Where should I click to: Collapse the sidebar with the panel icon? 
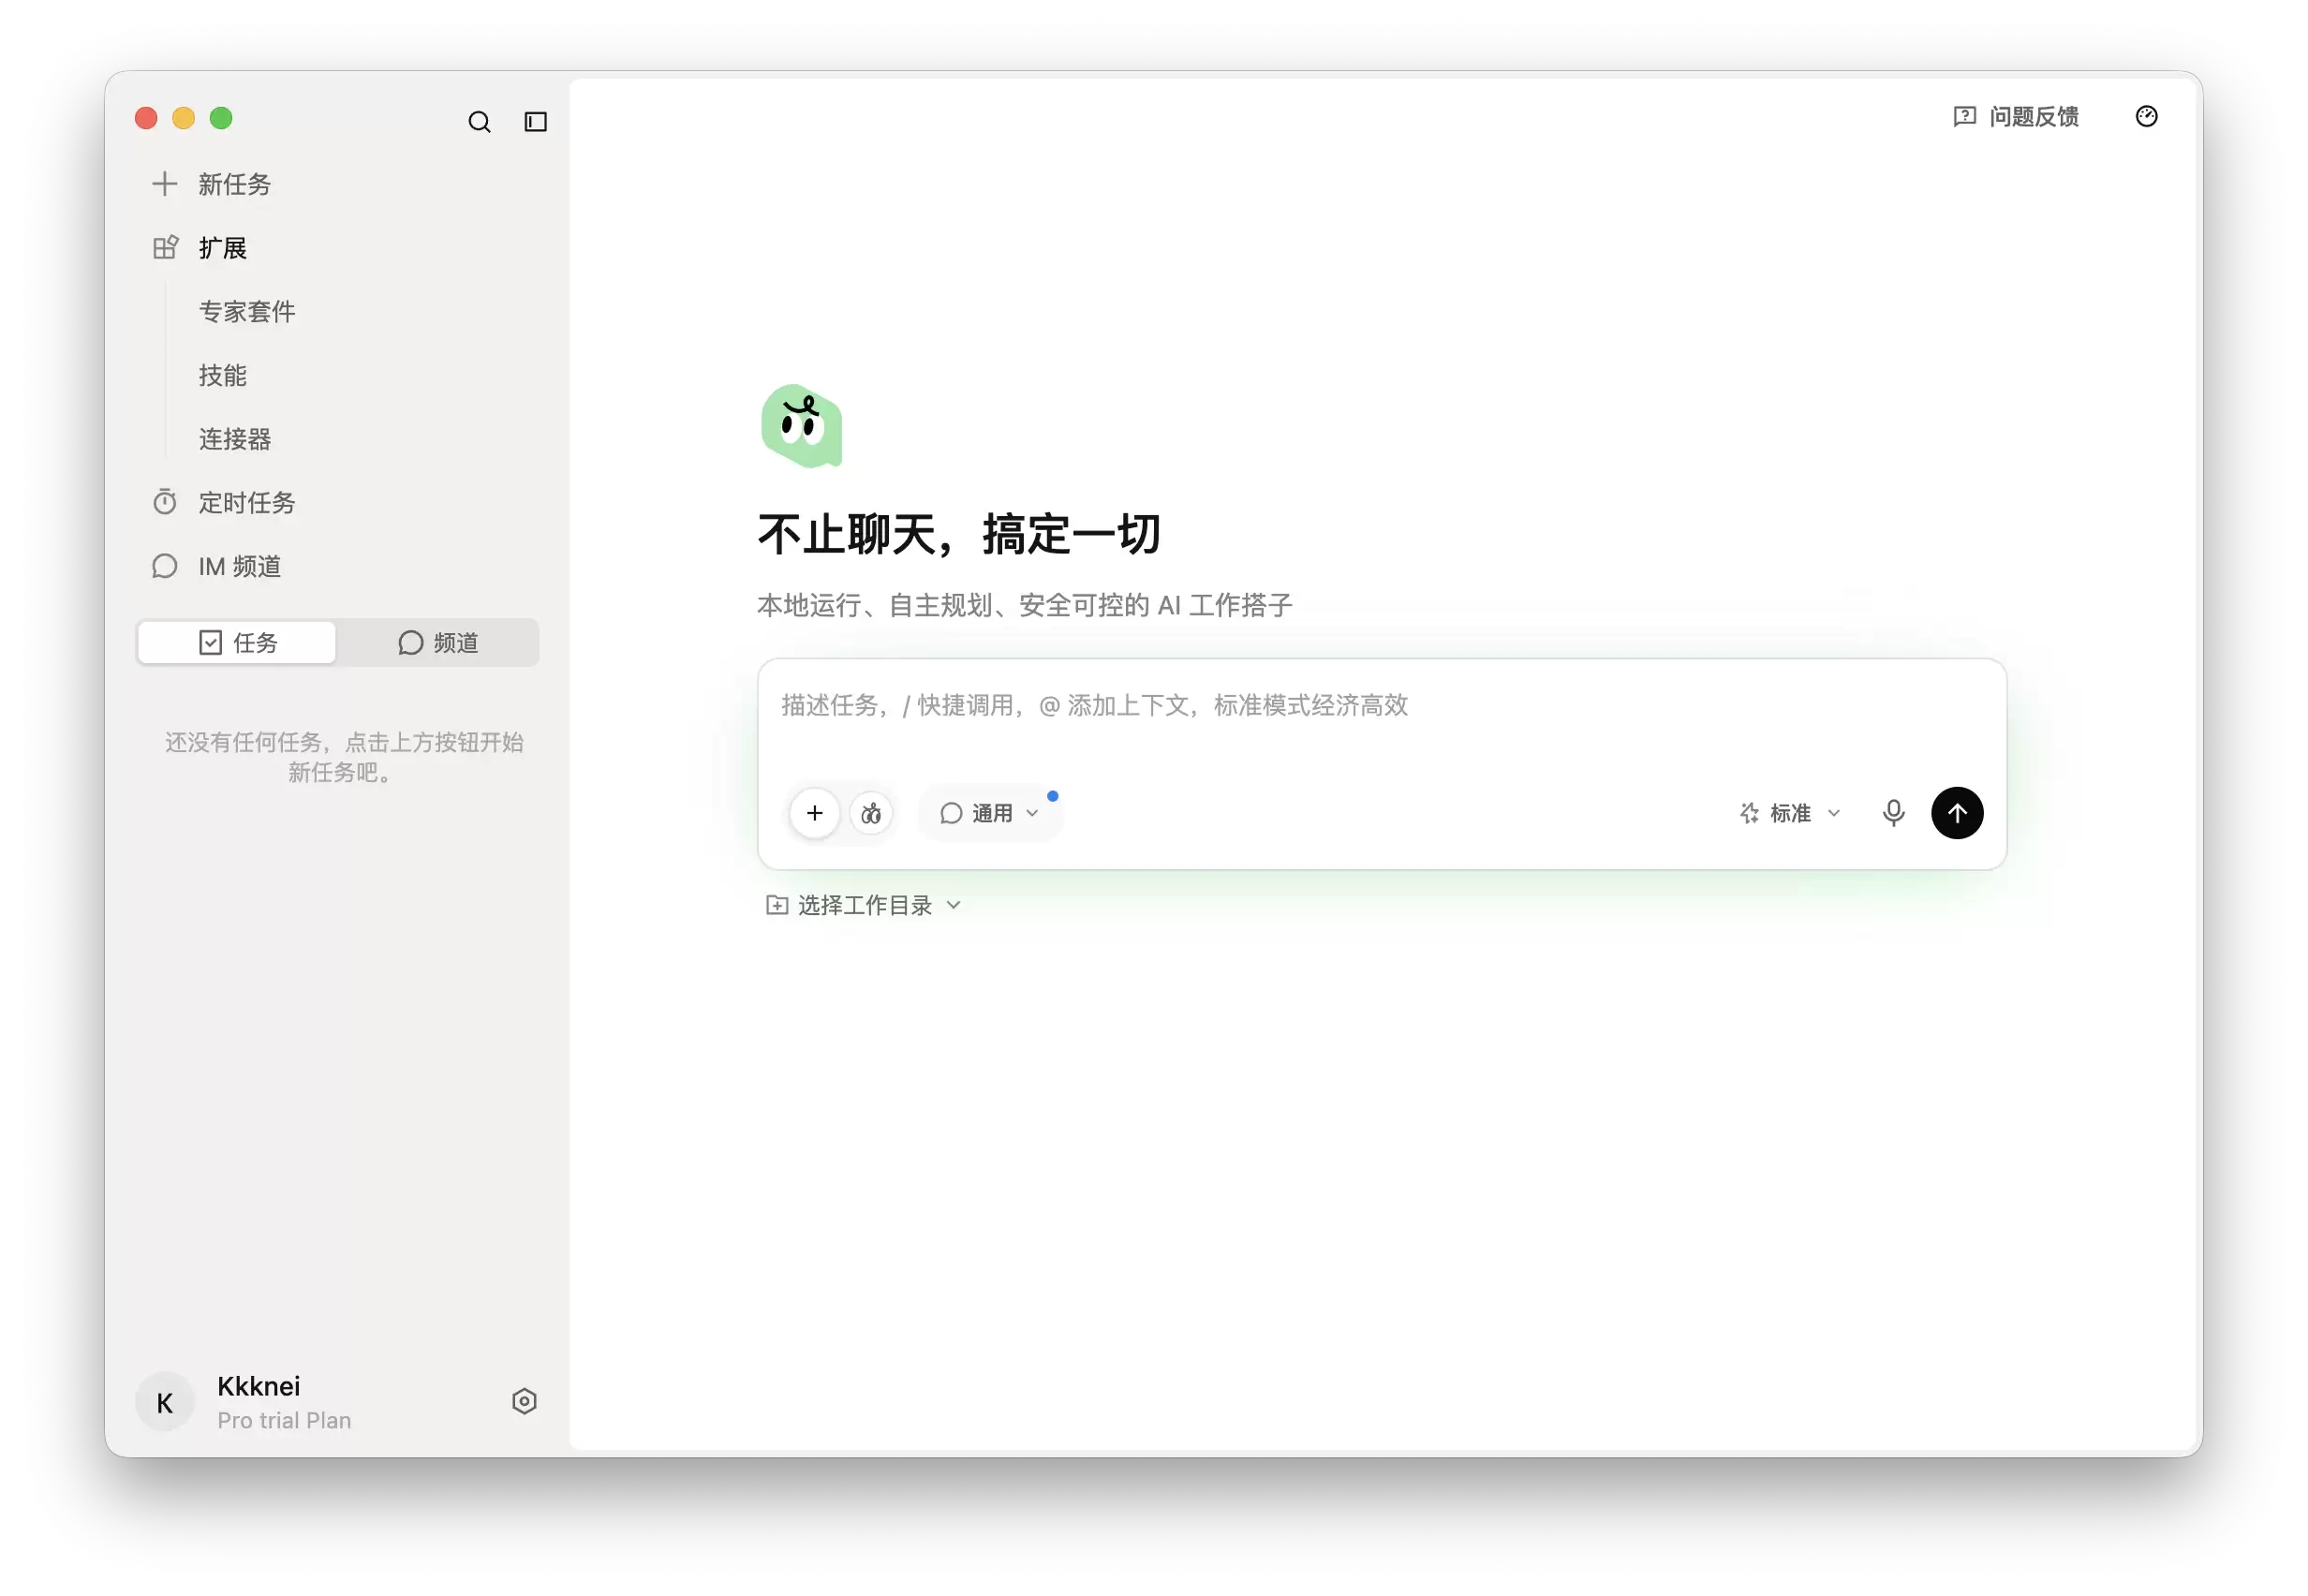click(x=536, y=121)
